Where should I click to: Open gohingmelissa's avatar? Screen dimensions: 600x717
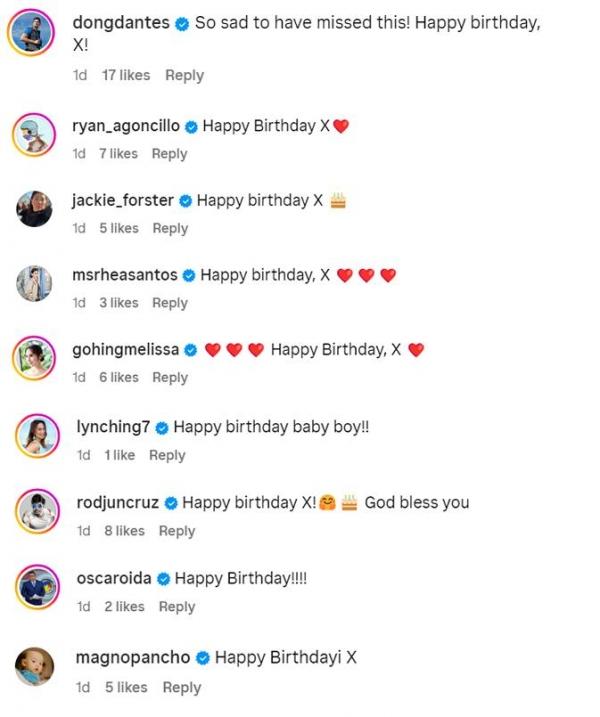coord(34,358)
